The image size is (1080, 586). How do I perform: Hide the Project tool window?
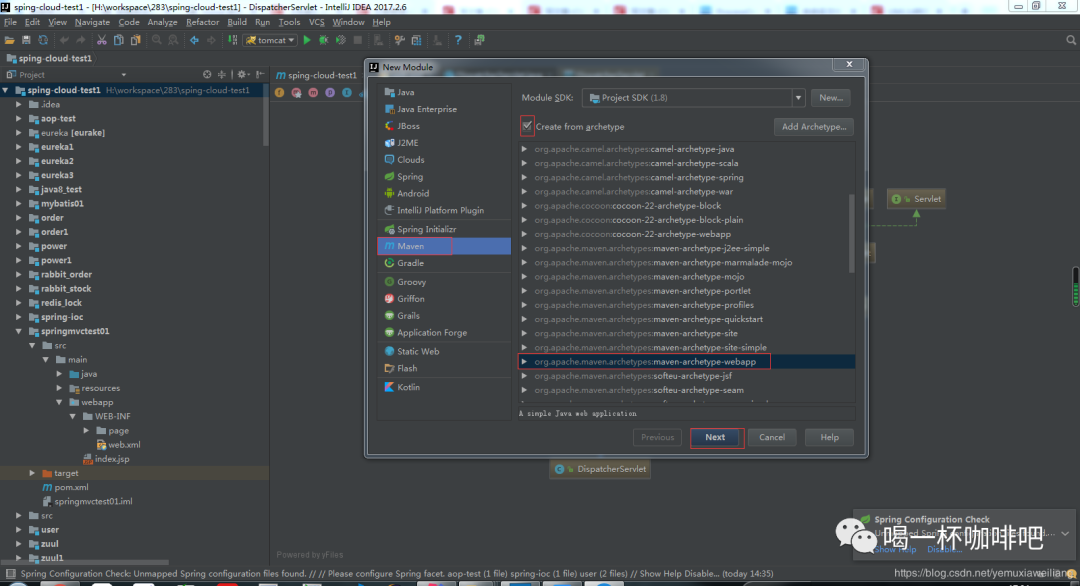[260, 74]
